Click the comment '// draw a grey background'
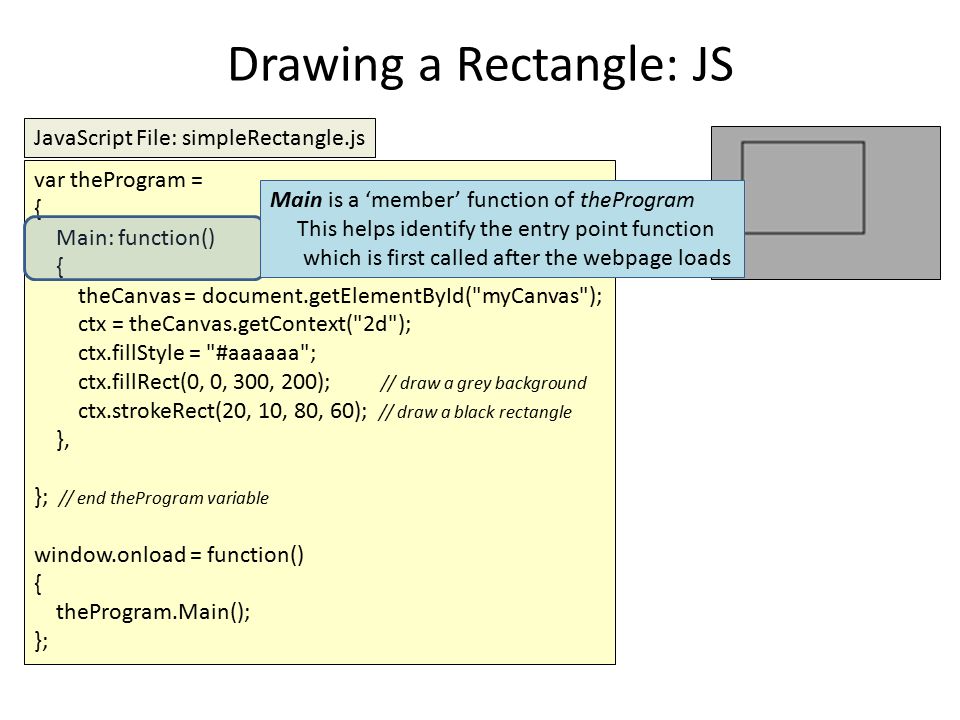This screenshot has width=960, height=720. (483, 383)
